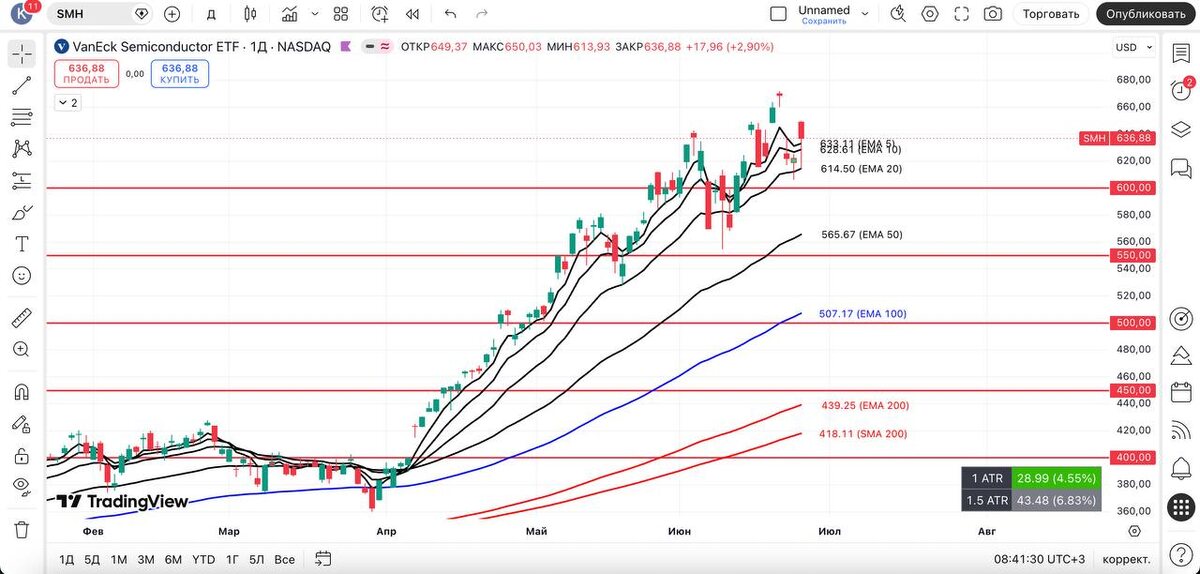Open the ideas stream target icon
The height and width of the screenshot is (574, 1200).
[1182, 320]
